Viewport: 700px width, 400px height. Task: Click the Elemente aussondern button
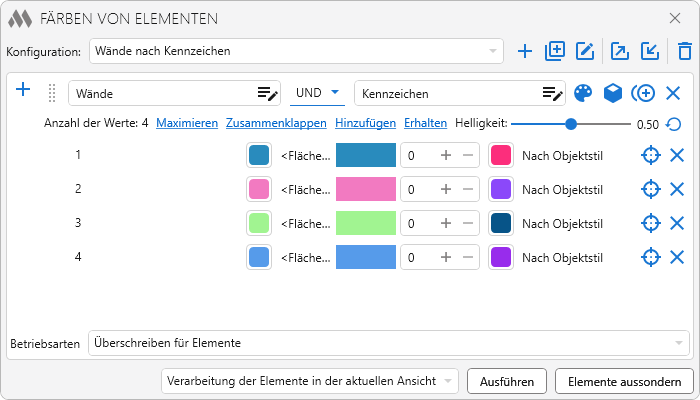tap(624, 381)
